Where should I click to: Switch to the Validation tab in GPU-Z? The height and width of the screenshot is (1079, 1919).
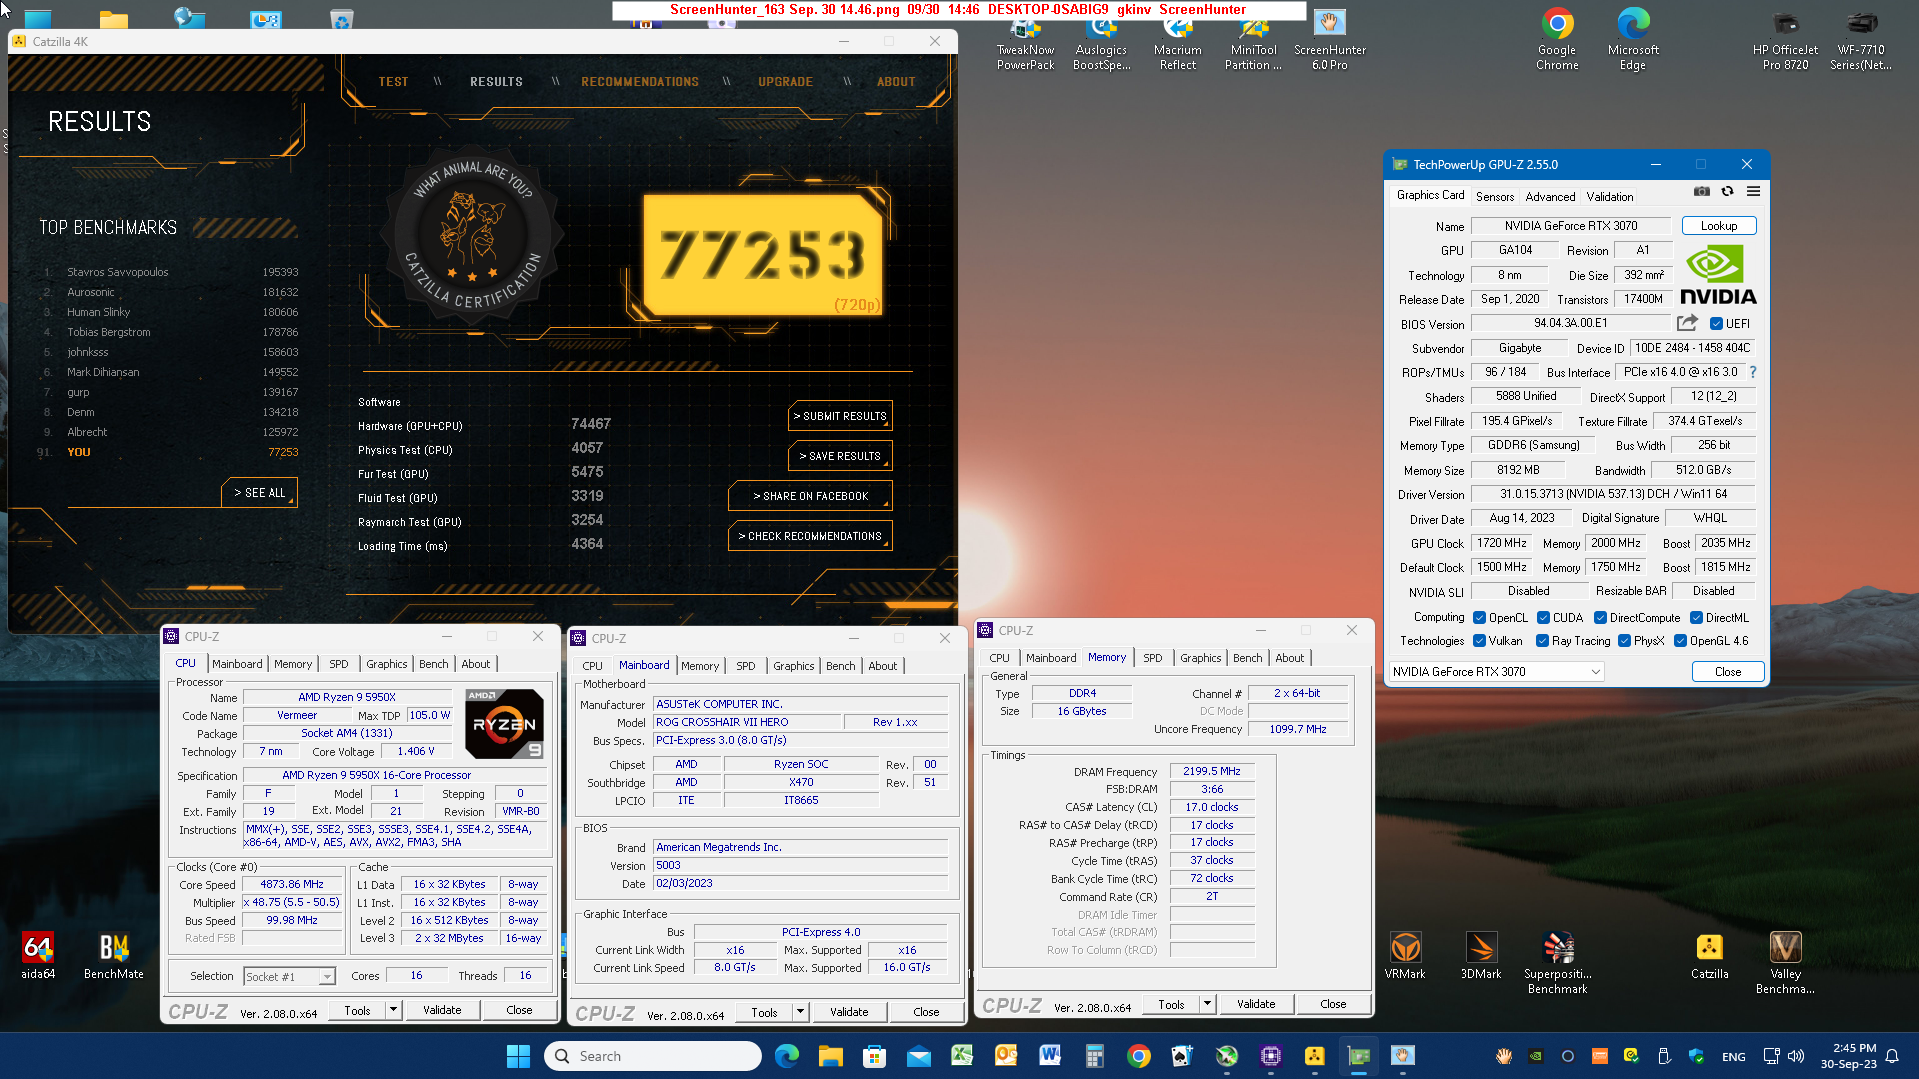1610,197
